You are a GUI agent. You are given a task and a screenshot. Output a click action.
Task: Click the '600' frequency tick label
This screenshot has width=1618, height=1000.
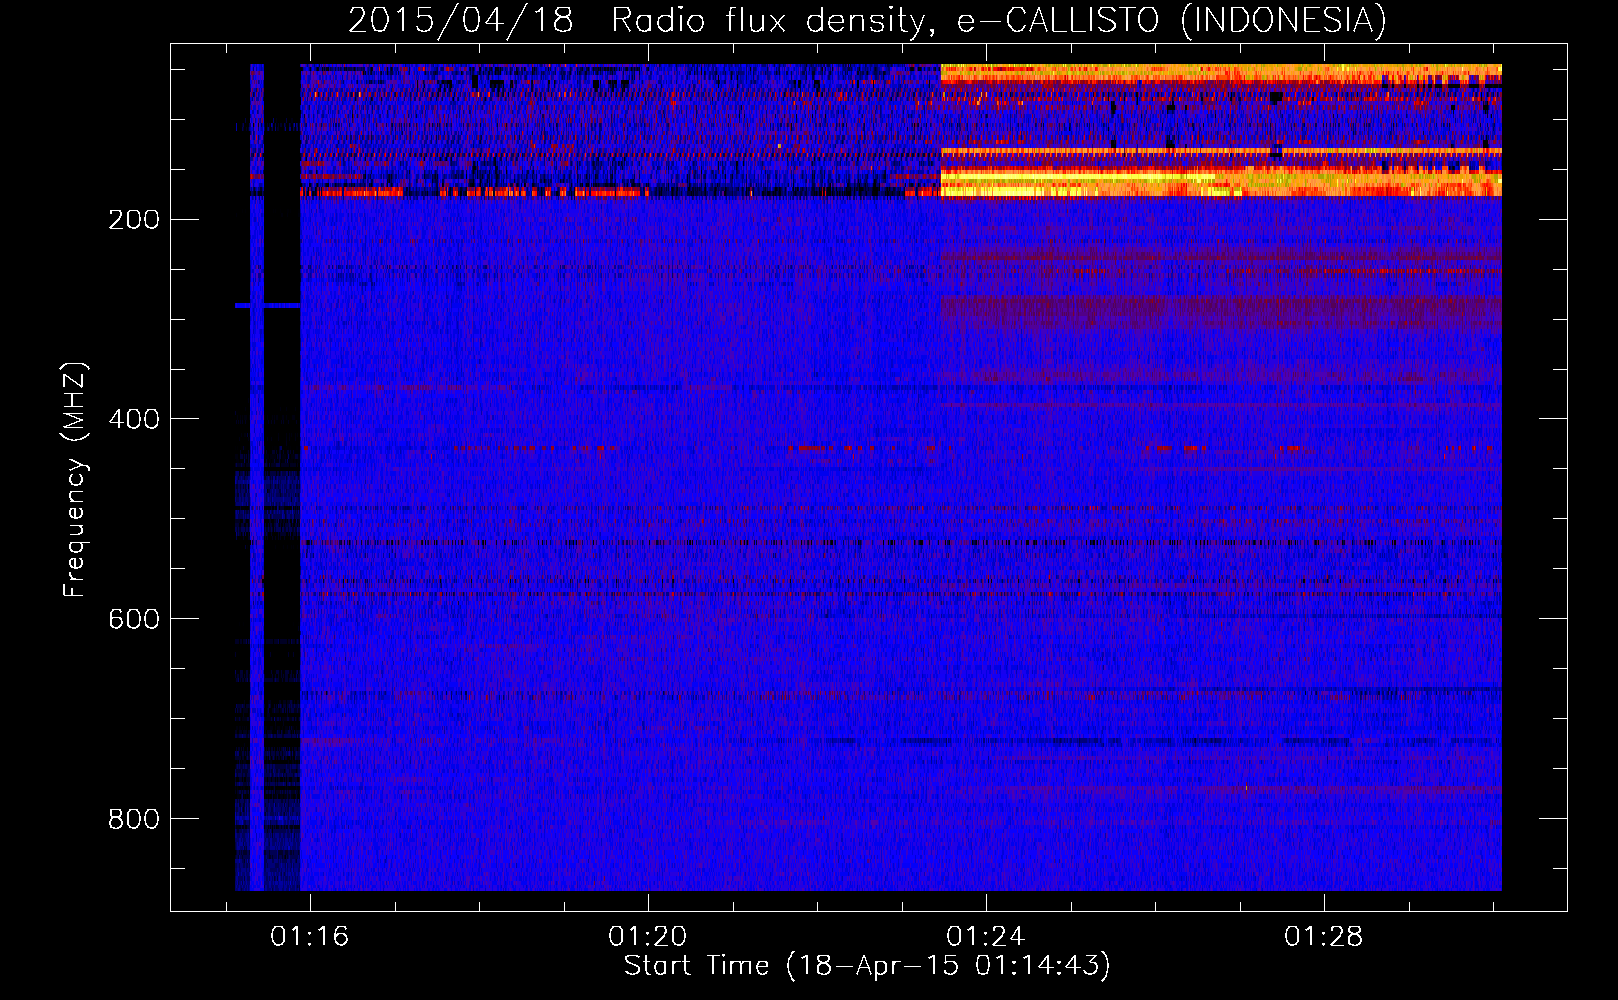tap(134, 619)
